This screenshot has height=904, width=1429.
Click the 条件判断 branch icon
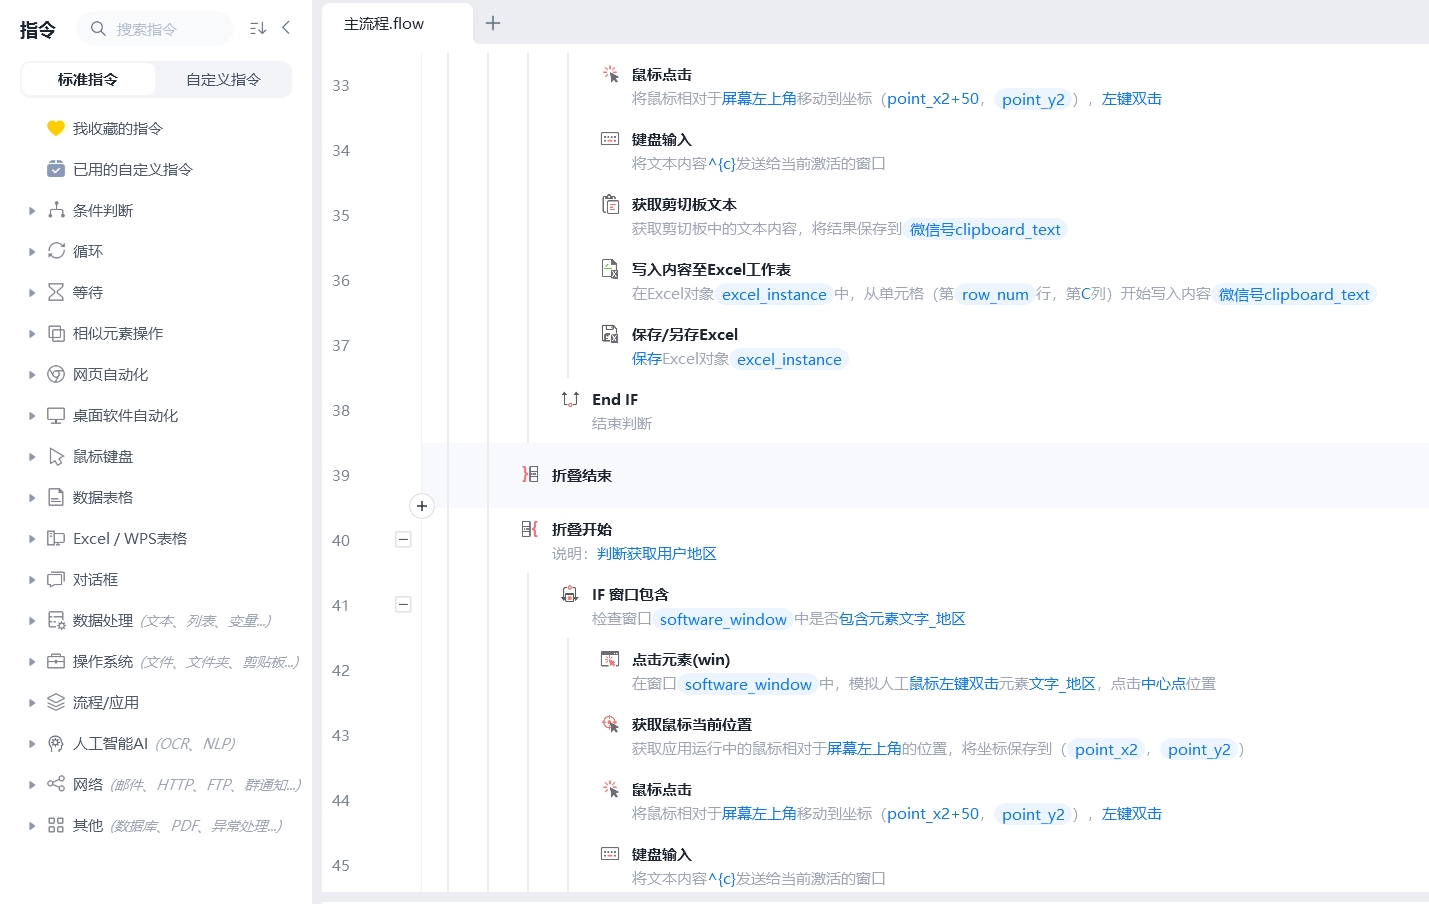[x=56, y=210]
